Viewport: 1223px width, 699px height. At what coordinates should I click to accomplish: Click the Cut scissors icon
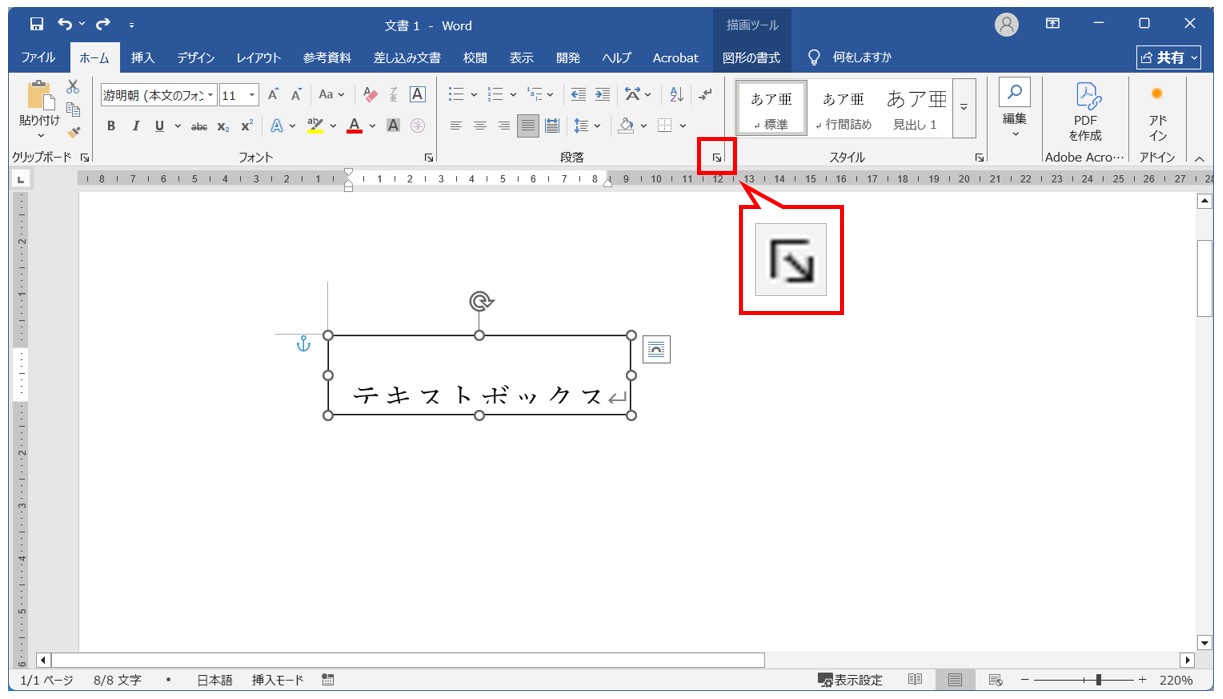tap(73, 88)
